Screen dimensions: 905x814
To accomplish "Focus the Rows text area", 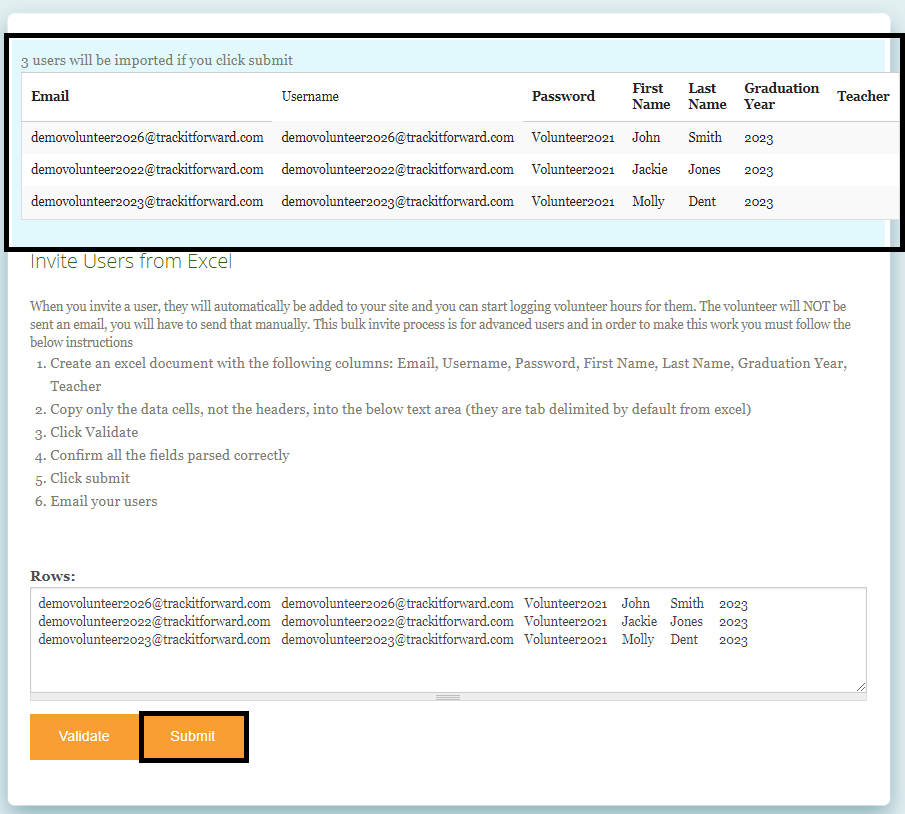I will click(x=448, y=640).
